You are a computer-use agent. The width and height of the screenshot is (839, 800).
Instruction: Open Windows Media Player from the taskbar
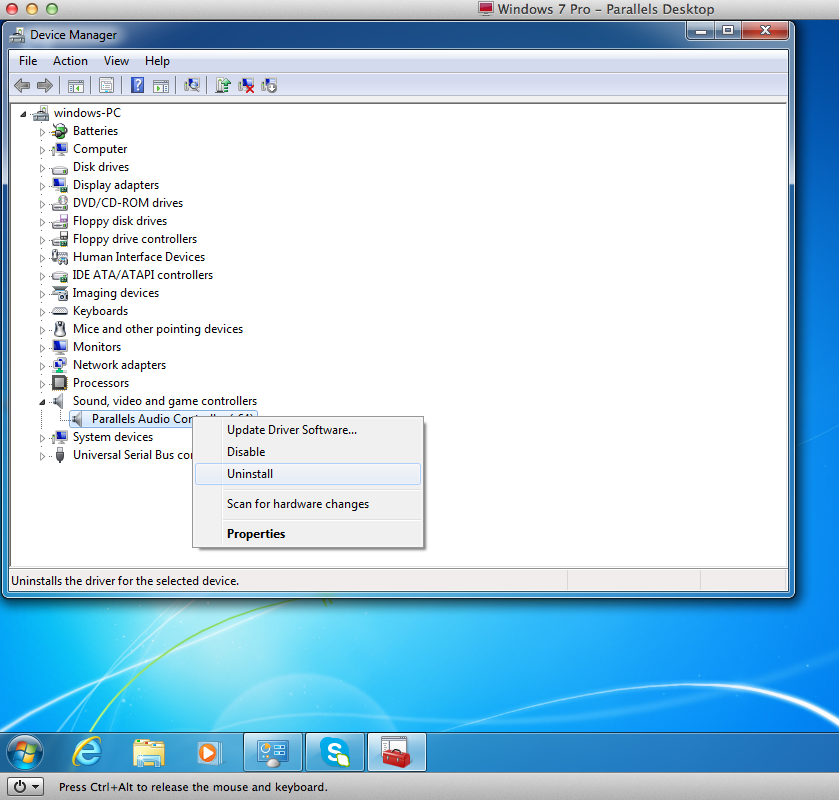click(209, 752)
